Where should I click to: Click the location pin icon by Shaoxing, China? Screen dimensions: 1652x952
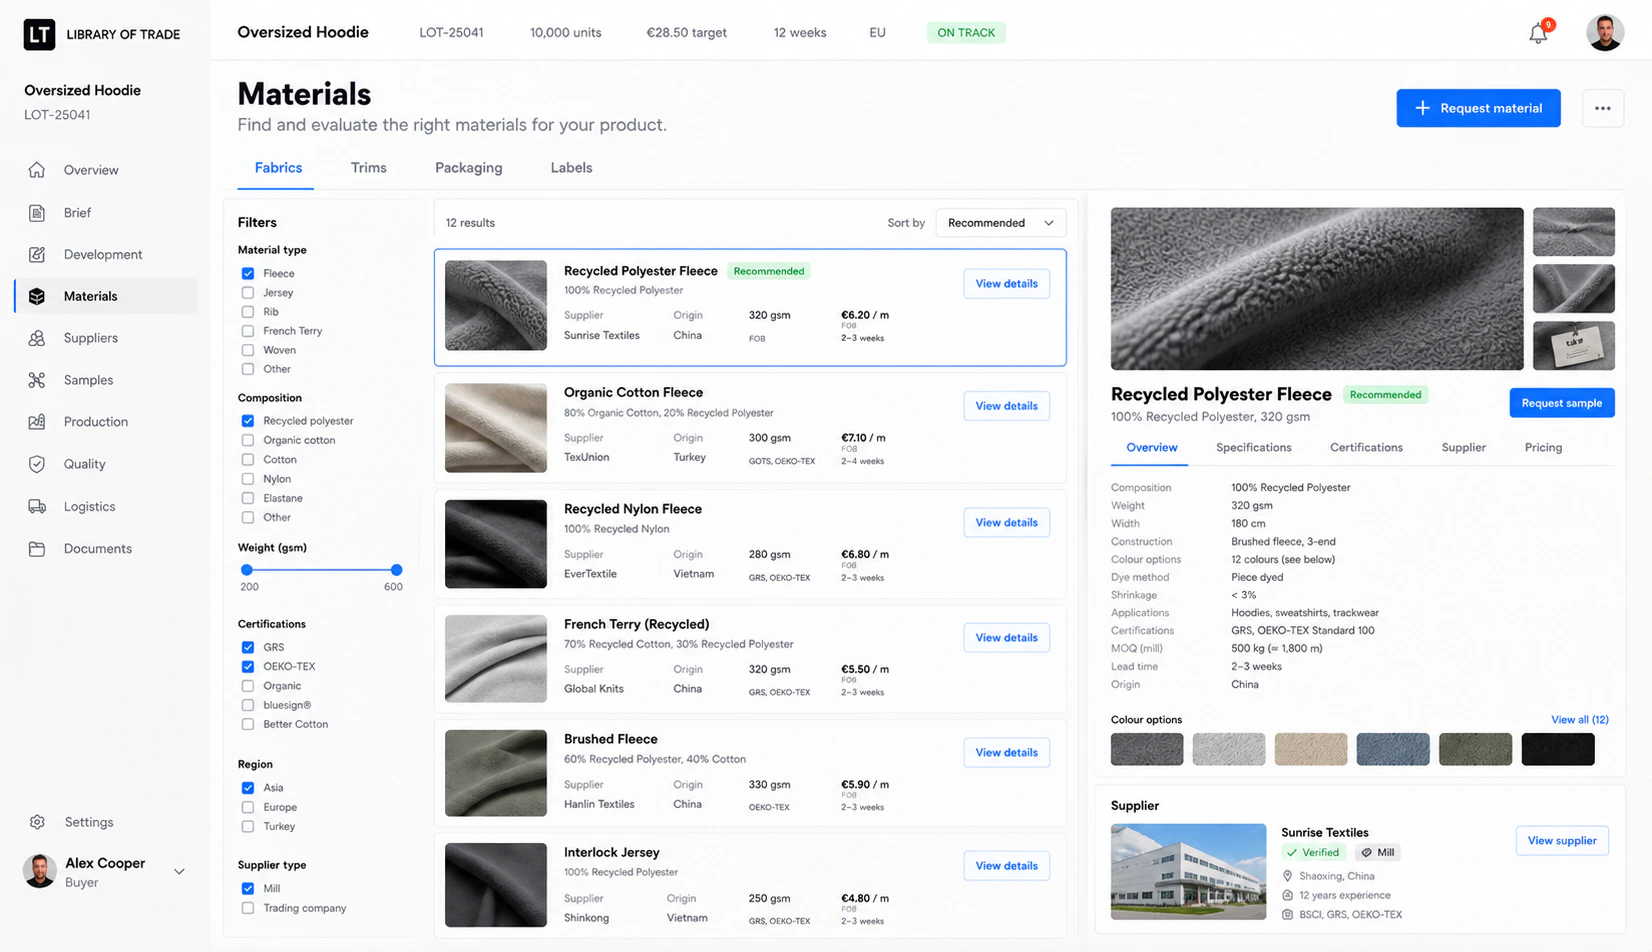pyautogui.click(x=1288, y=876)
